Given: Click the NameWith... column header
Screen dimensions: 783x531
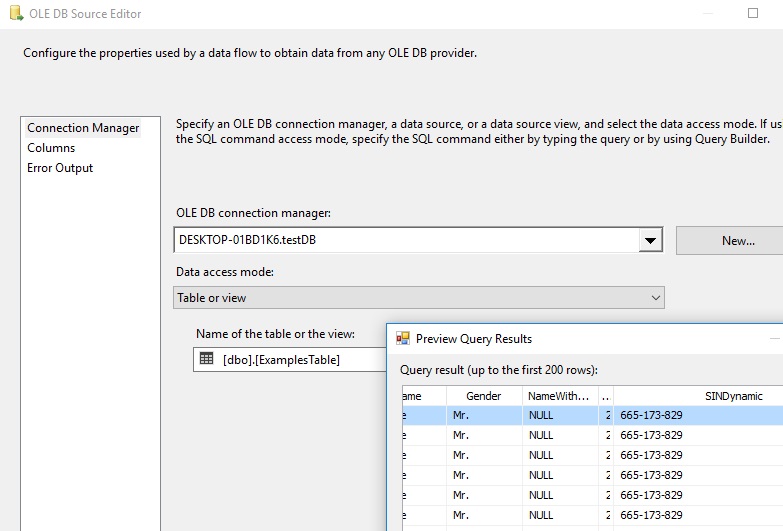Looking at the screenshot, I should click(x=560, y=396).
